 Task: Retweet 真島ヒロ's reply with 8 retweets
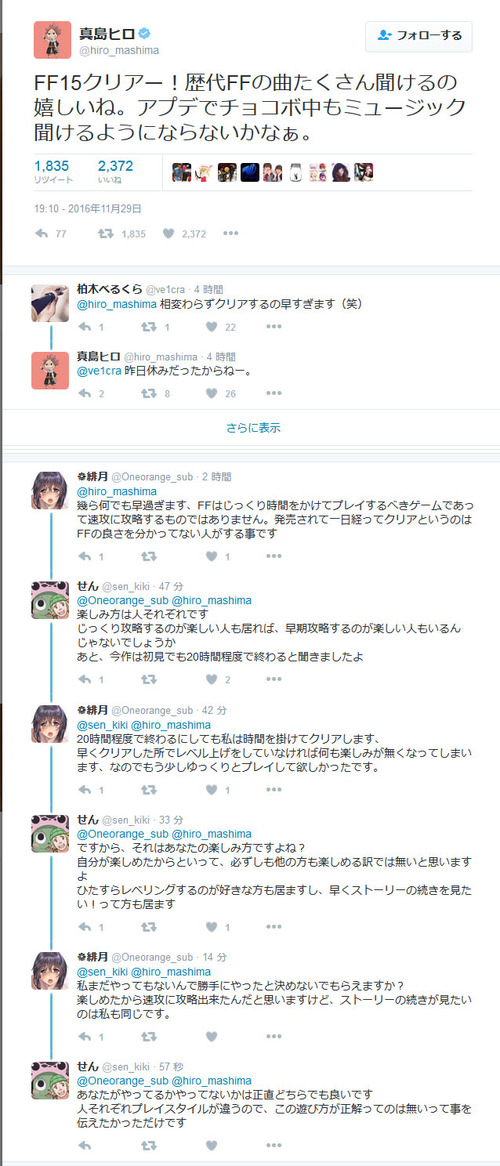pyautogui.click(x=148, y=393)
